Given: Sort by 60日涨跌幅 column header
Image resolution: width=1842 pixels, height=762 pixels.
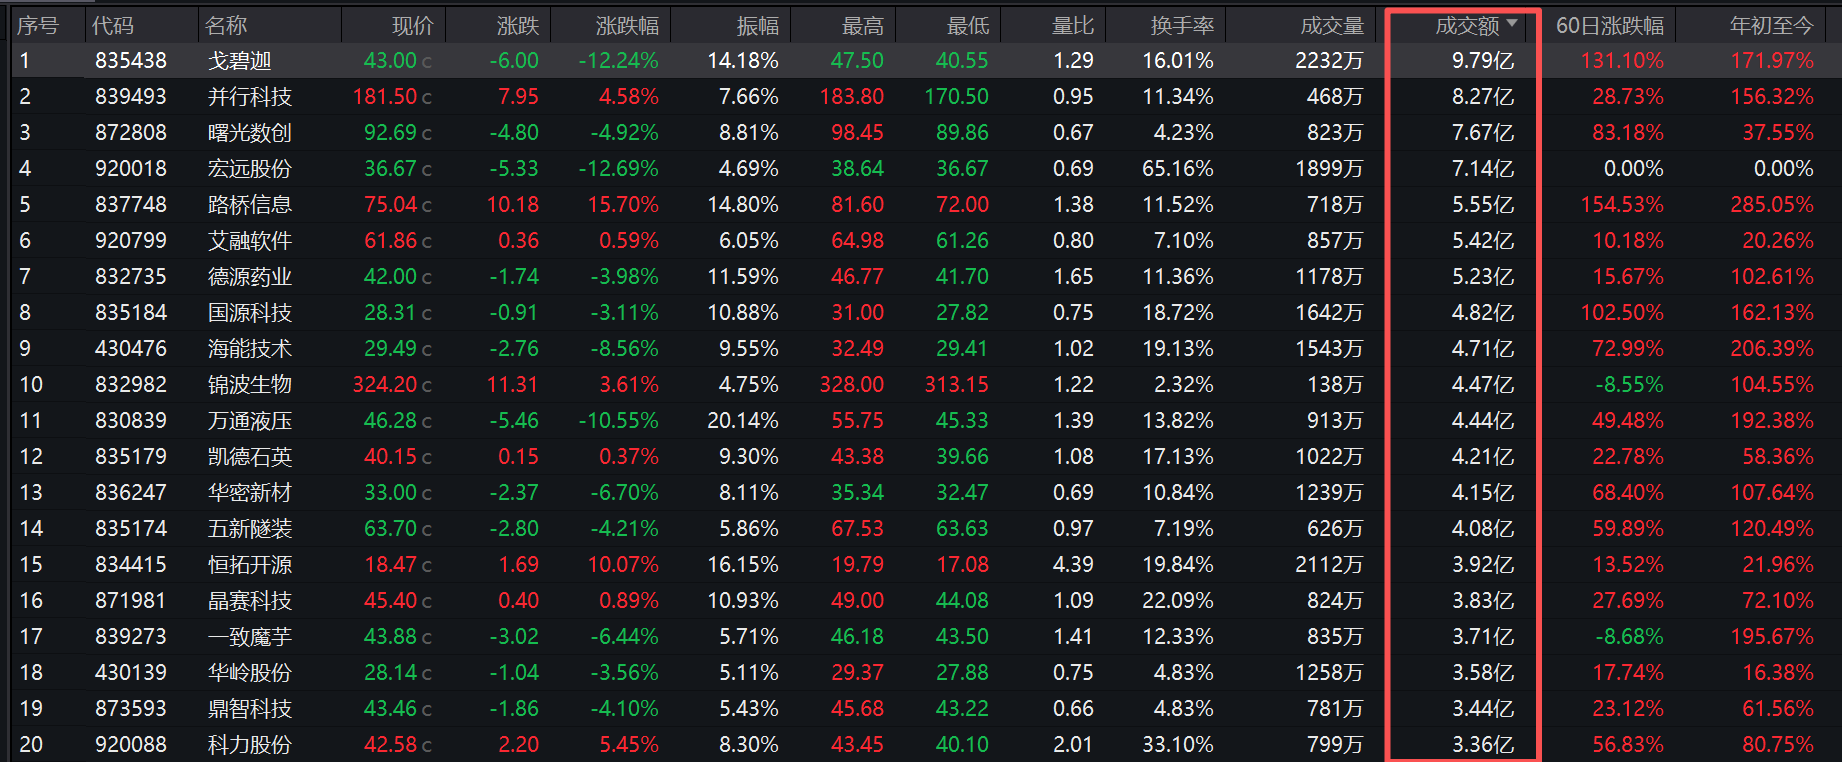Looking at the screenshot, I should tap(1610, 26).
